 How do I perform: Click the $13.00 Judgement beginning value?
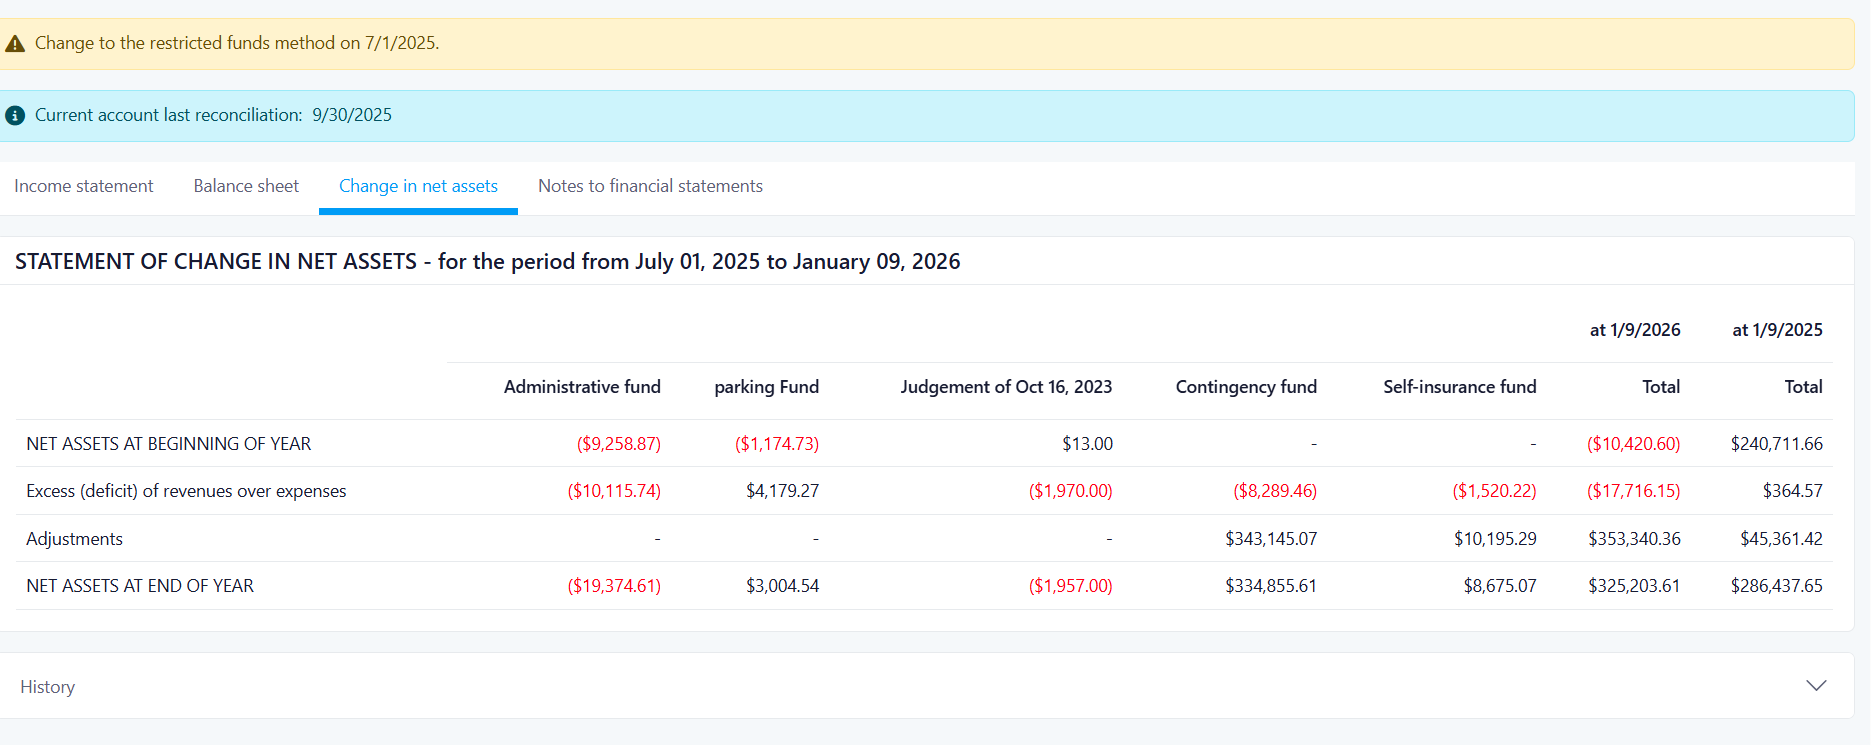[x=1087, y=444]
